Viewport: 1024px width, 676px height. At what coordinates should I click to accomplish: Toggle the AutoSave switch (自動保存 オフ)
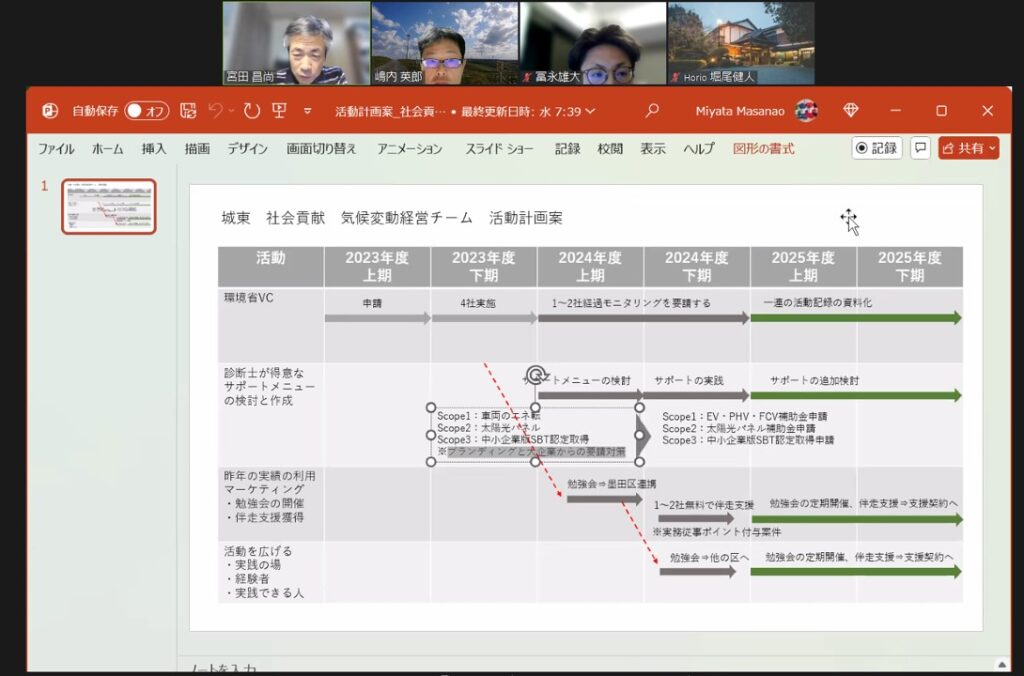(x=147, y=111)
